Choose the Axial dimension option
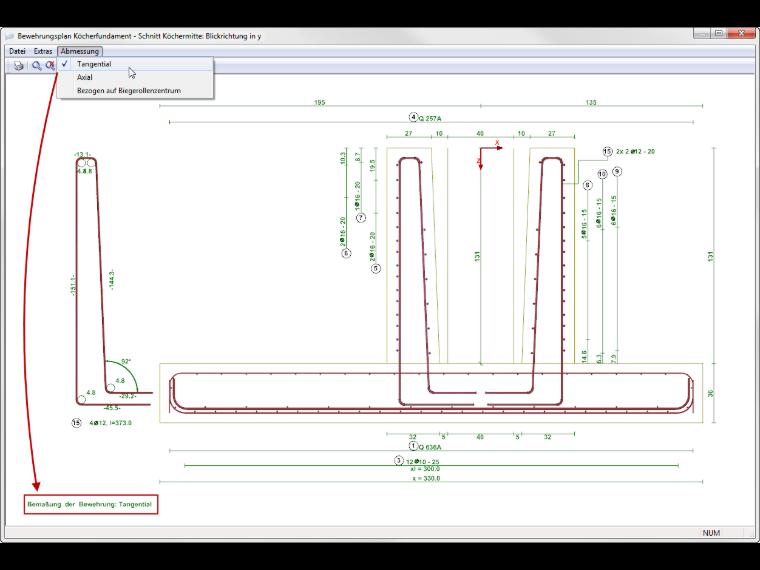Viewport: 760px width, 570px height. pos(135,77)
